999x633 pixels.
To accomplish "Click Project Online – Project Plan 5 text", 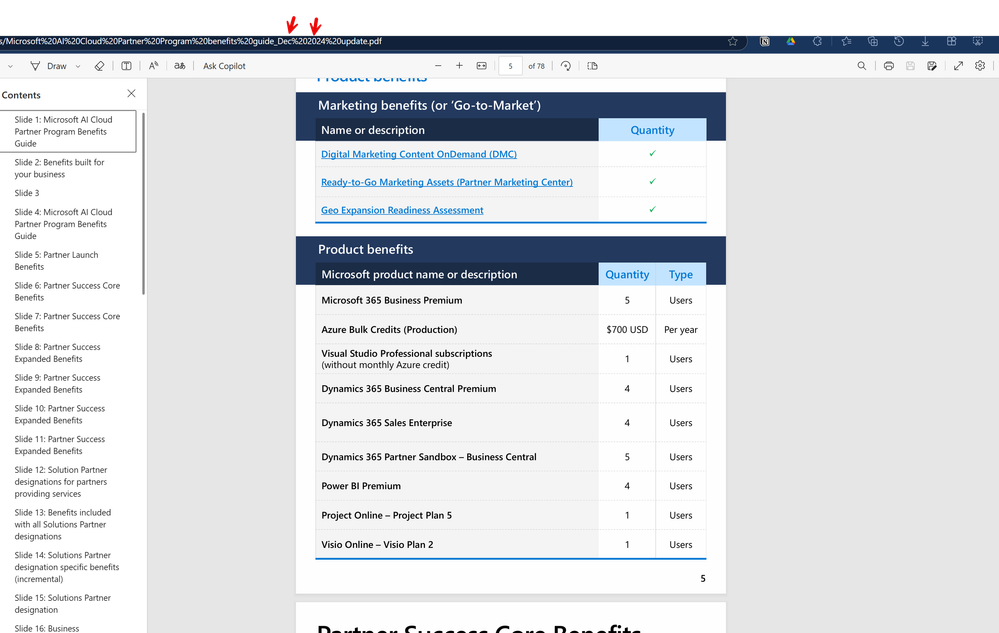I will pyautogui.click(x=387, y=515).
